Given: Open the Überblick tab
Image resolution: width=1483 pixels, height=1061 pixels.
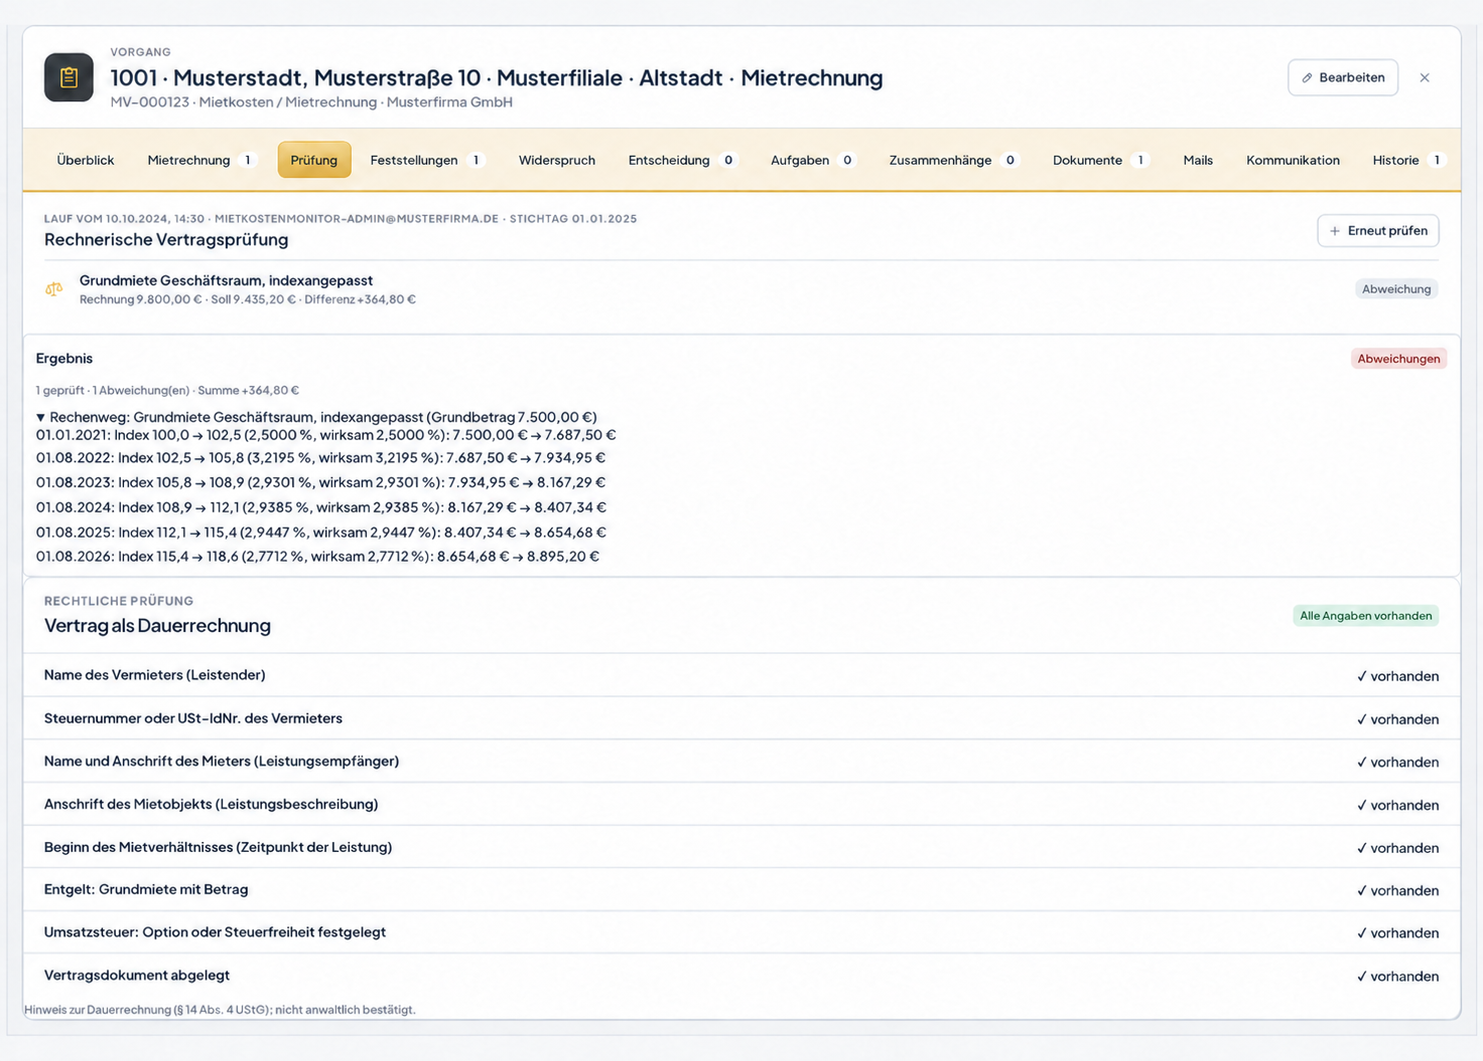Looking at the screenshot, I should click(x=85, y=160).
